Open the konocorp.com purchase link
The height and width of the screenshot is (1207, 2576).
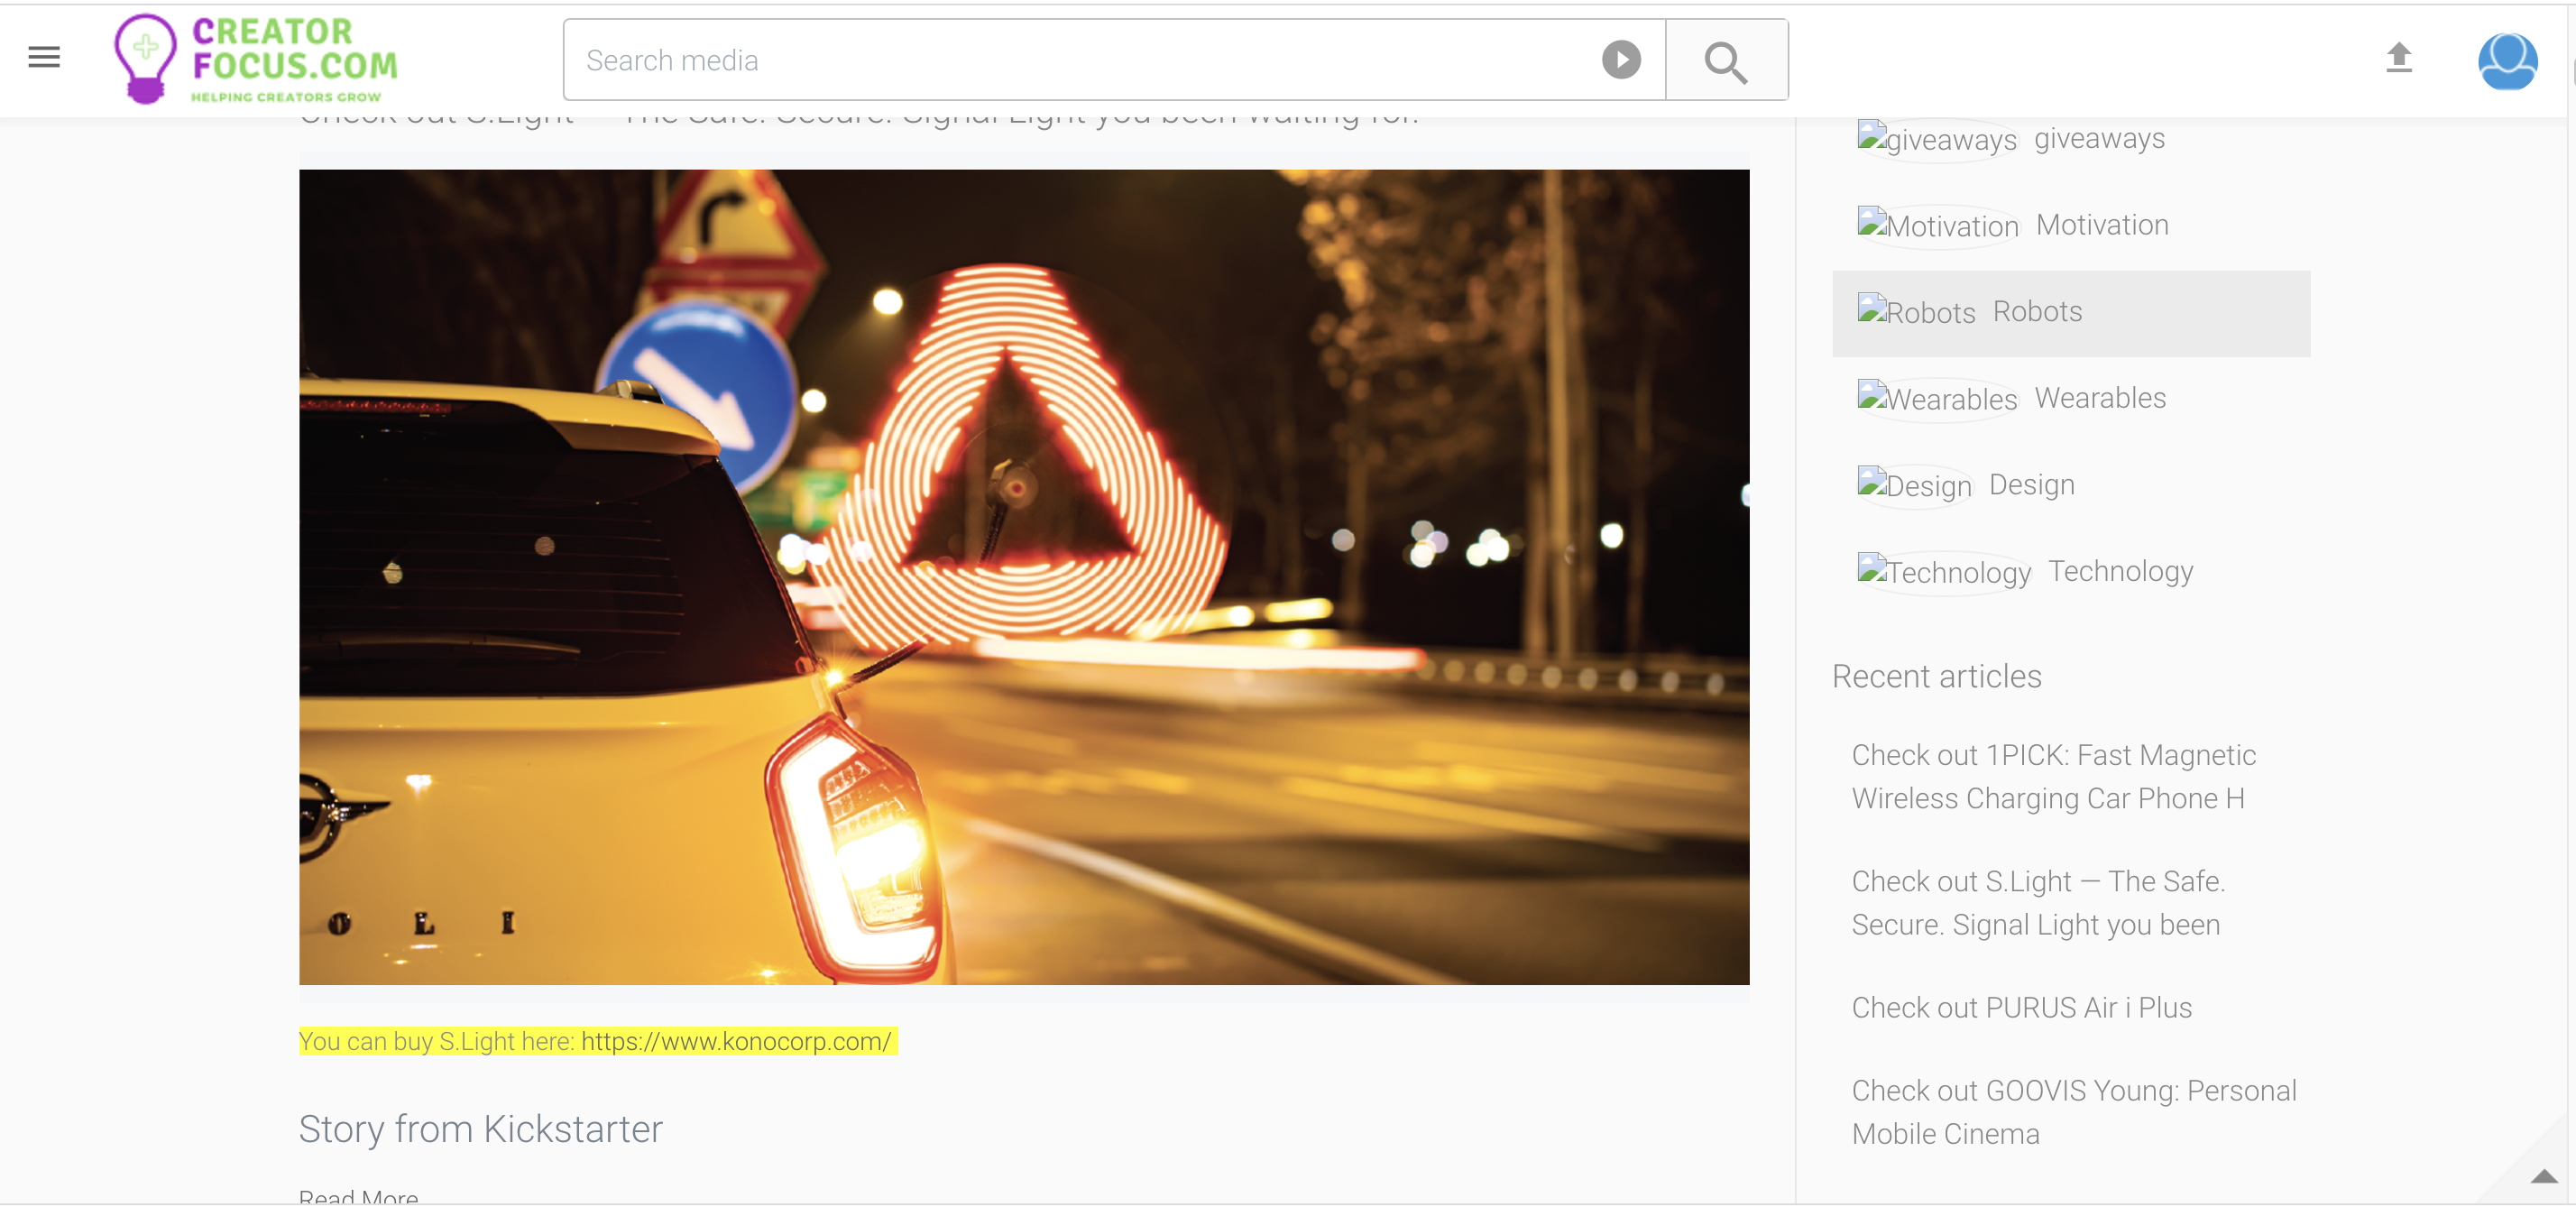[736, 1042]
